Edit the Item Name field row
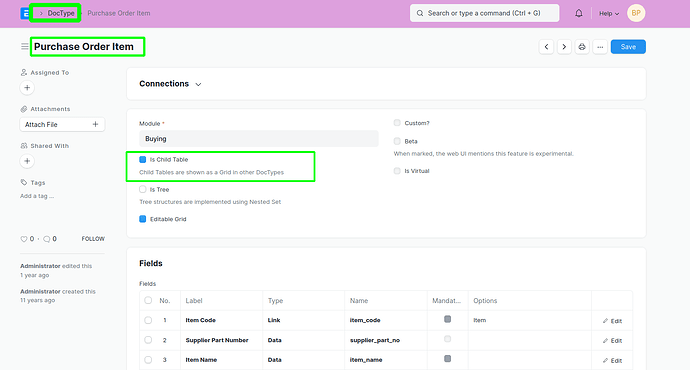Screen dimensions: 690x370 [613, 360]
